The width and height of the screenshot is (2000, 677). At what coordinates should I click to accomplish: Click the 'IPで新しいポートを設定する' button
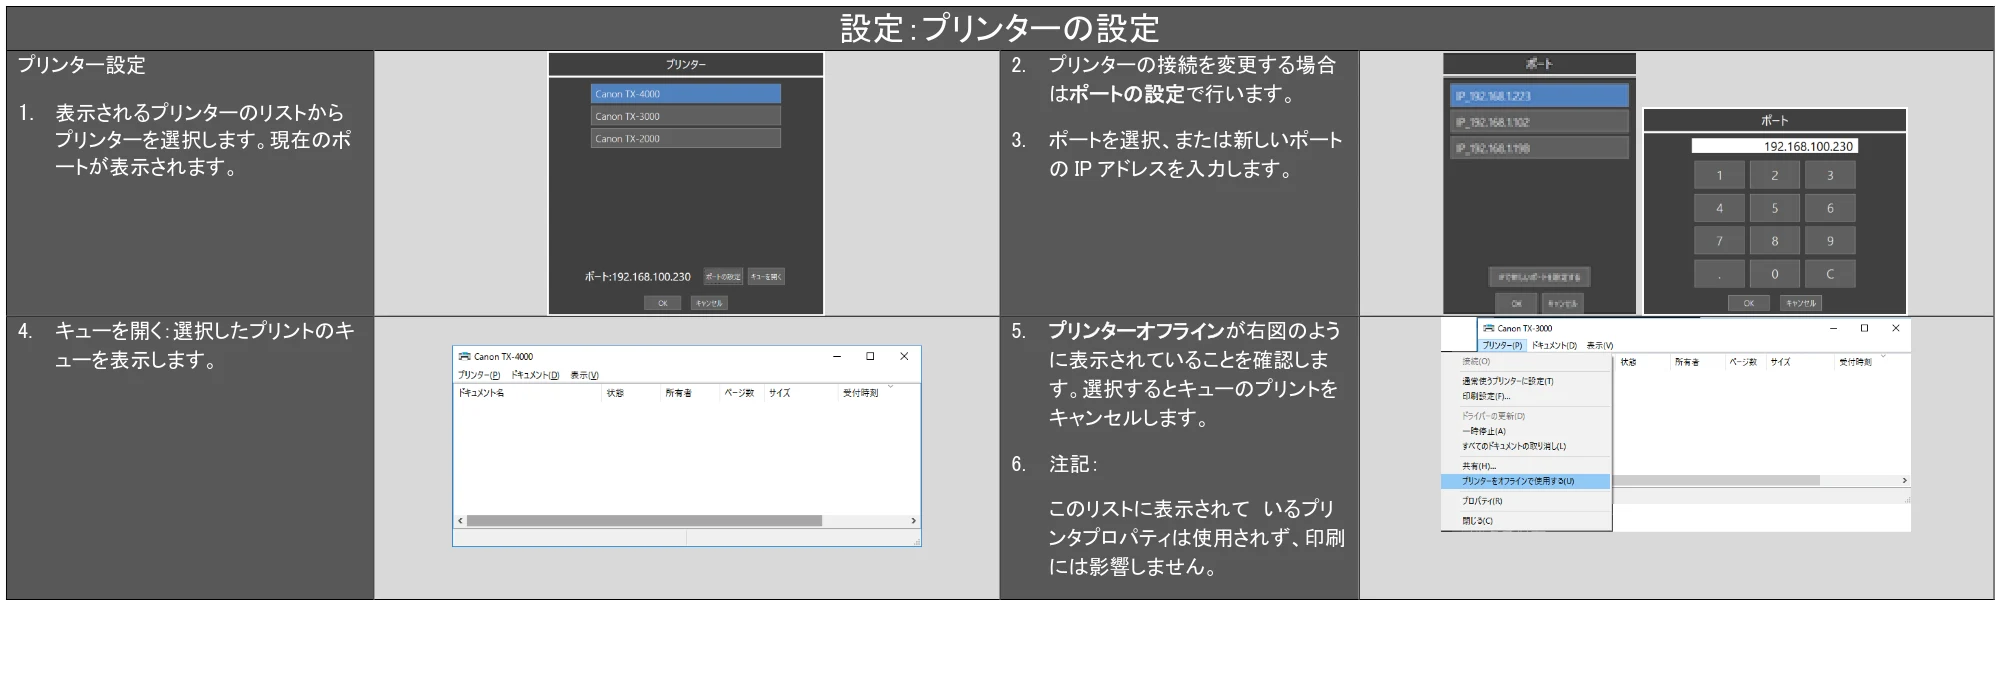(1539, 277)
